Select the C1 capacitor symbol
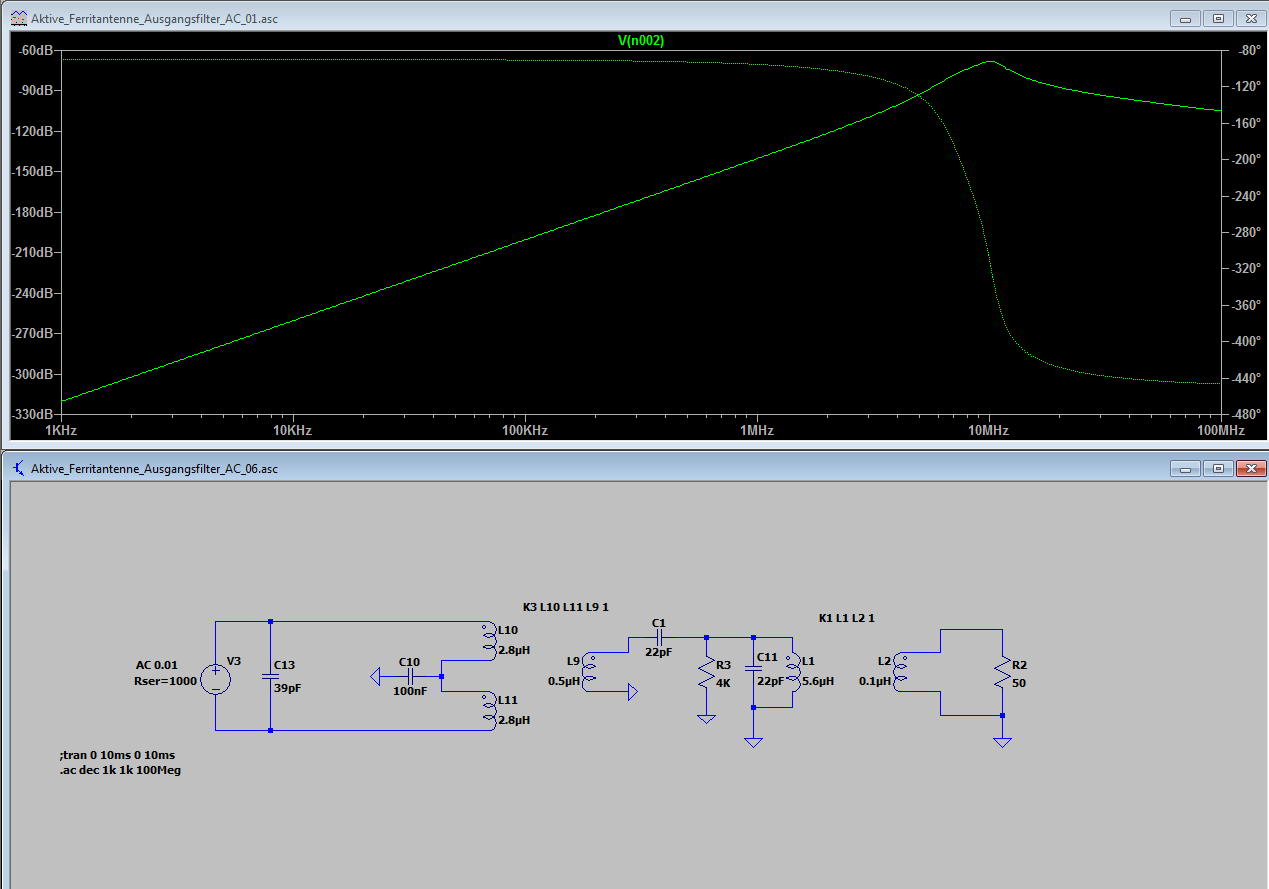This screenshot has height=889, width=1269. [658, 638]
